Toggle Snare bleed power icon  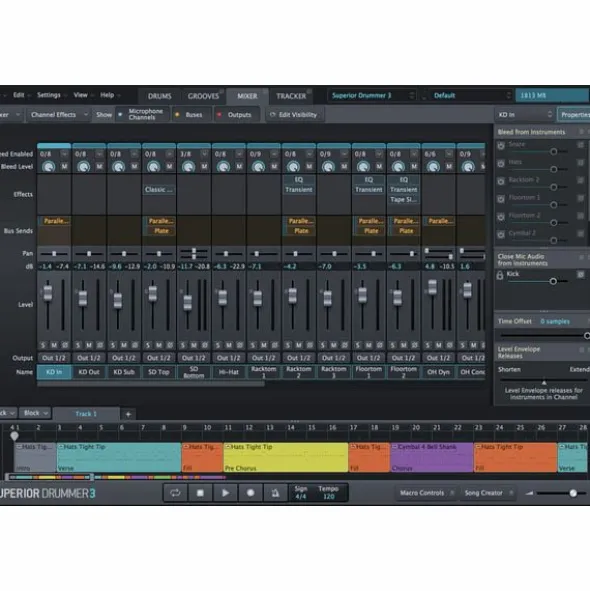501,145
